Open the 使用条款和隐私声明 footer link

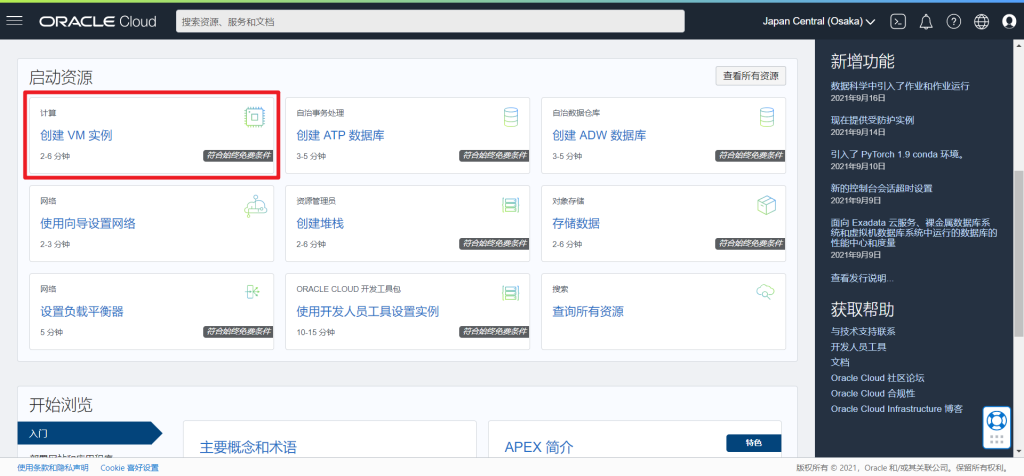(x=53, y=468)
